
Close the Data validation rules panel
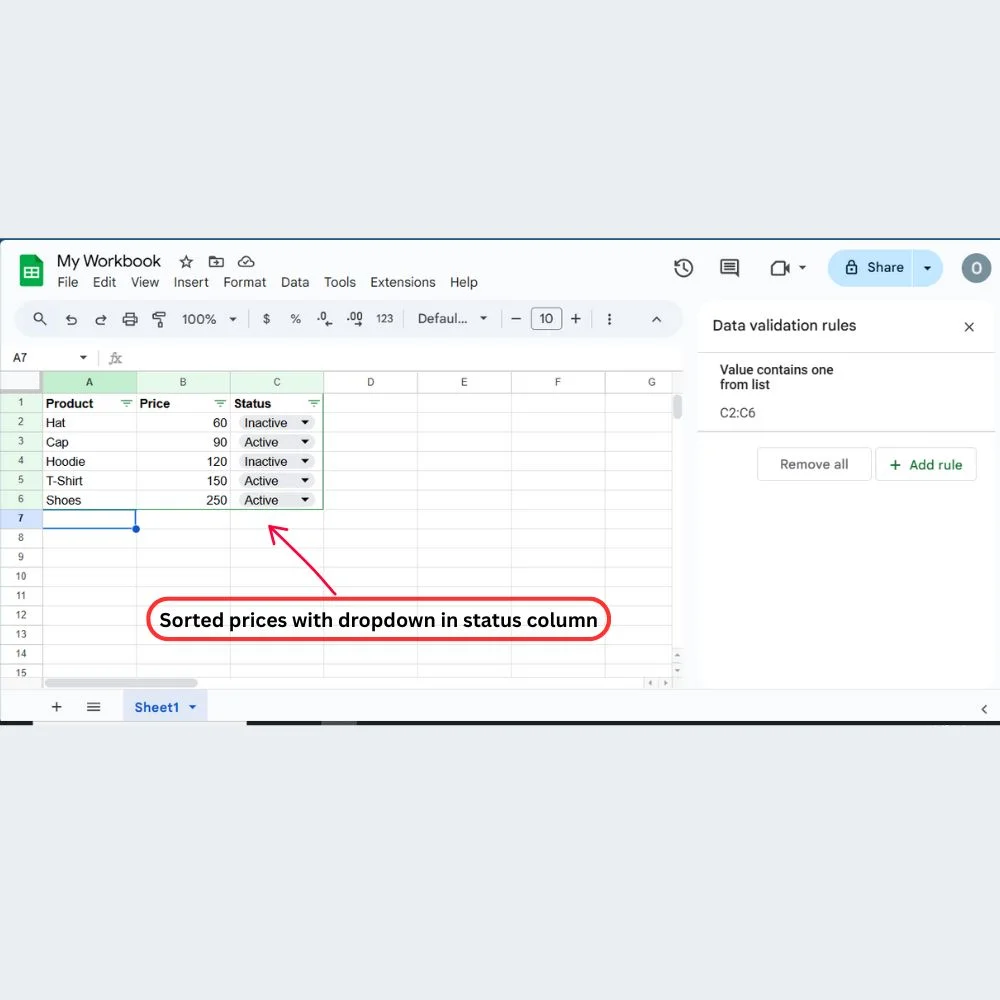click(969, 327)
